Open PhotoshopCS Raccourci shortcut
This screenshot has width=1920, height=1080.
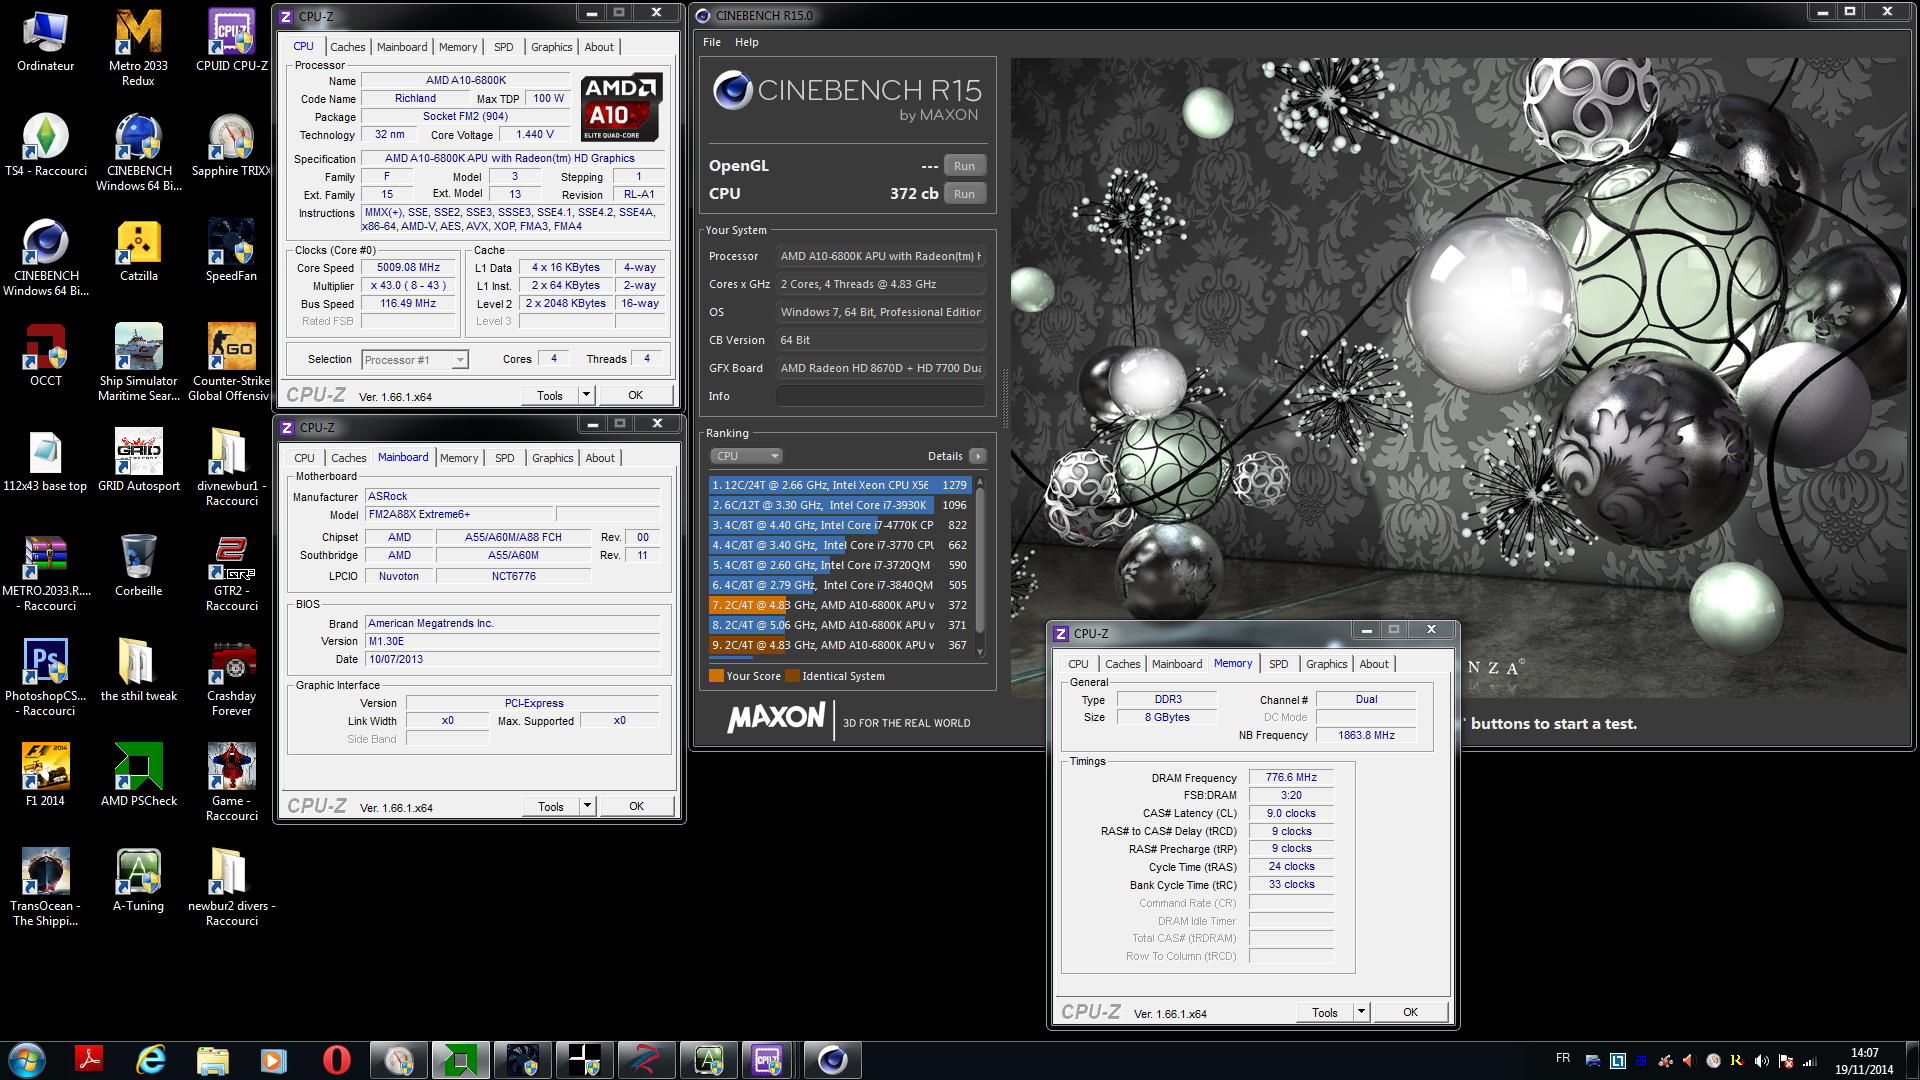click(x=45, y=677)
